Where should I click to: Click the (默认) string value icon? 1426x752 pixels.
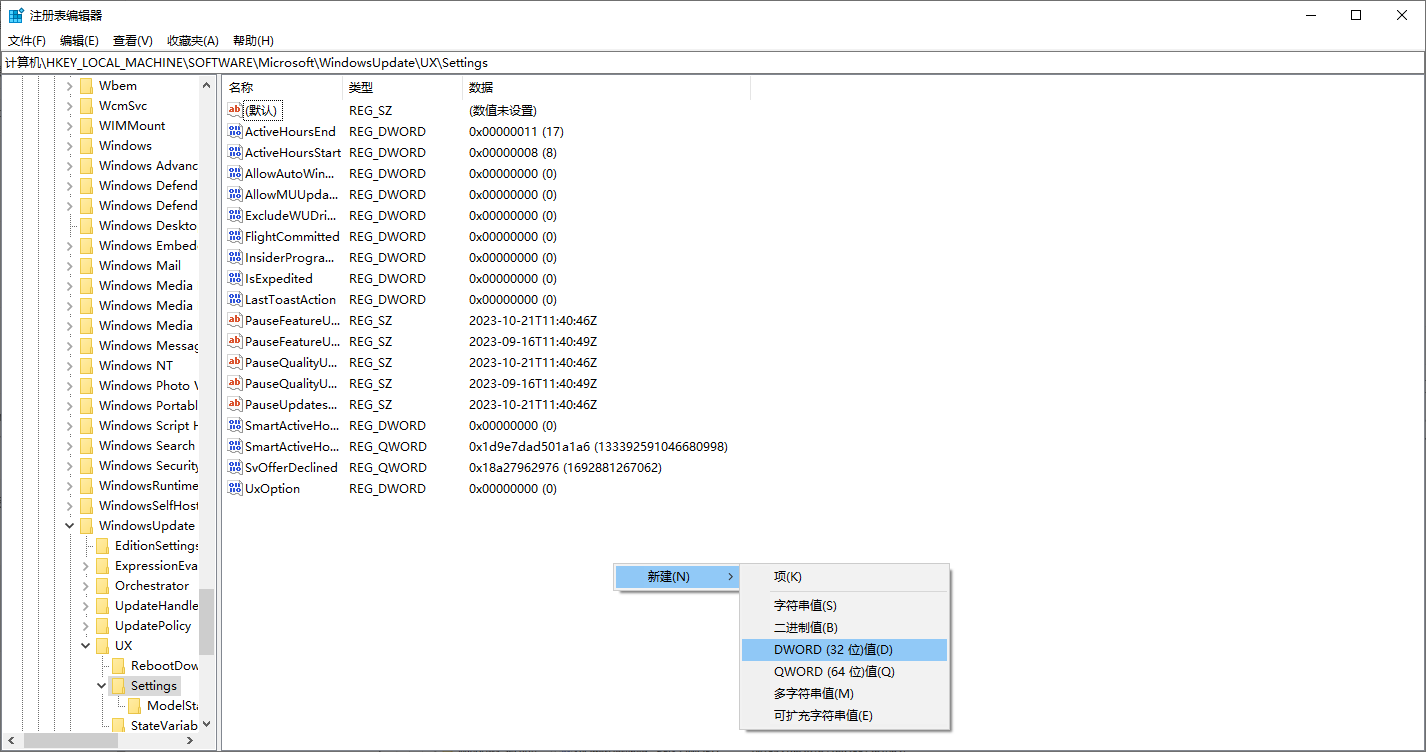(235, 110)
